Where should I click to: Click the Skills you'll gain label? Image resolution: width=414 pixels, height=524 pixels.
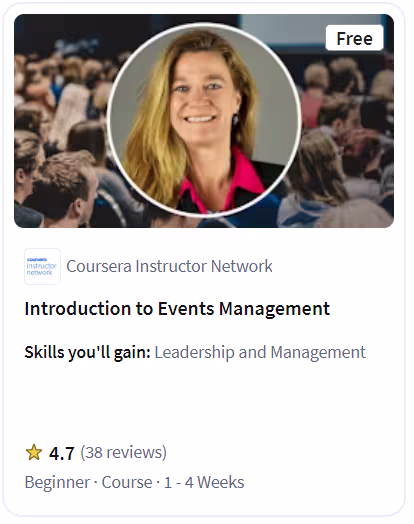[x=88, y=353]
